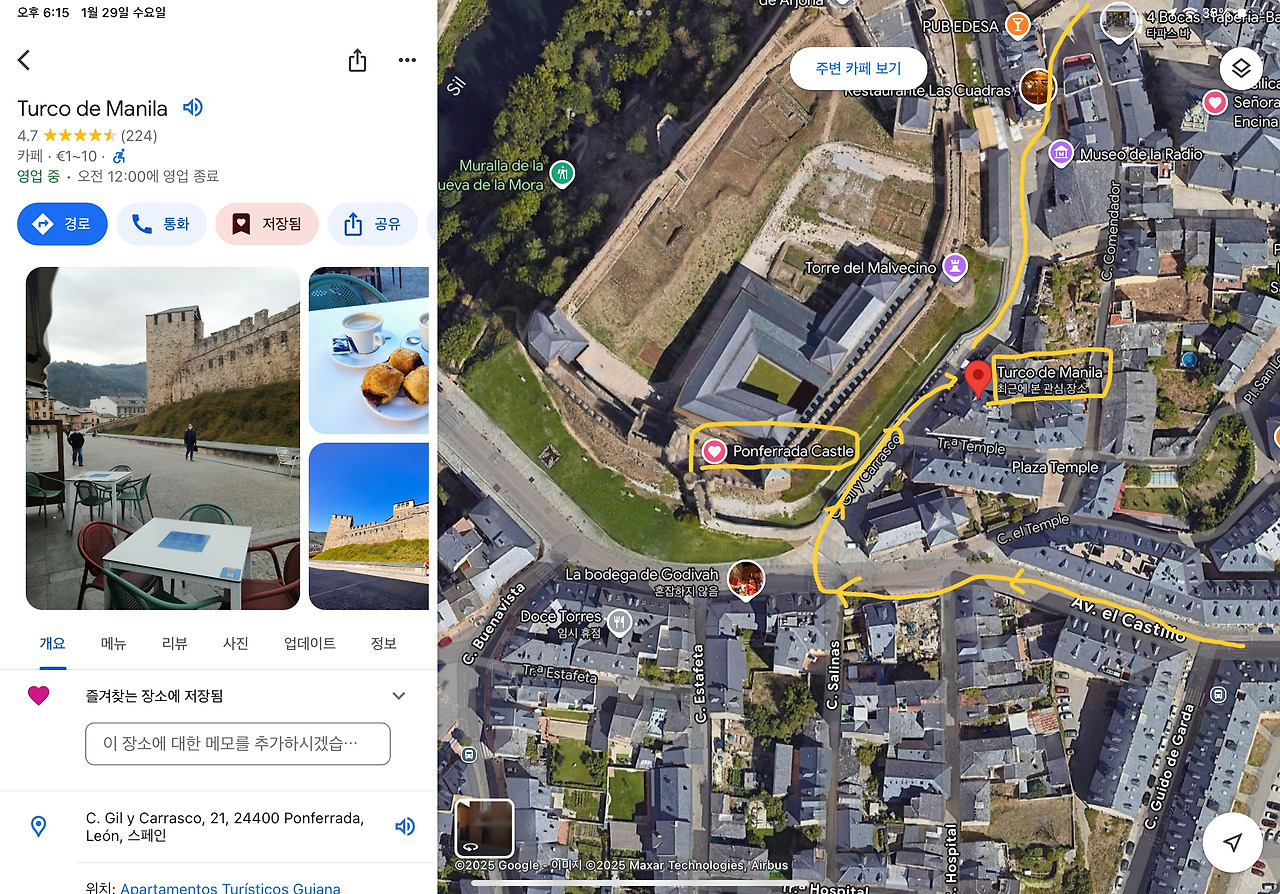Tap the back arrow icon
Image resolution: width=1280 pixels, height=894 pixels.
click(24, 60)
